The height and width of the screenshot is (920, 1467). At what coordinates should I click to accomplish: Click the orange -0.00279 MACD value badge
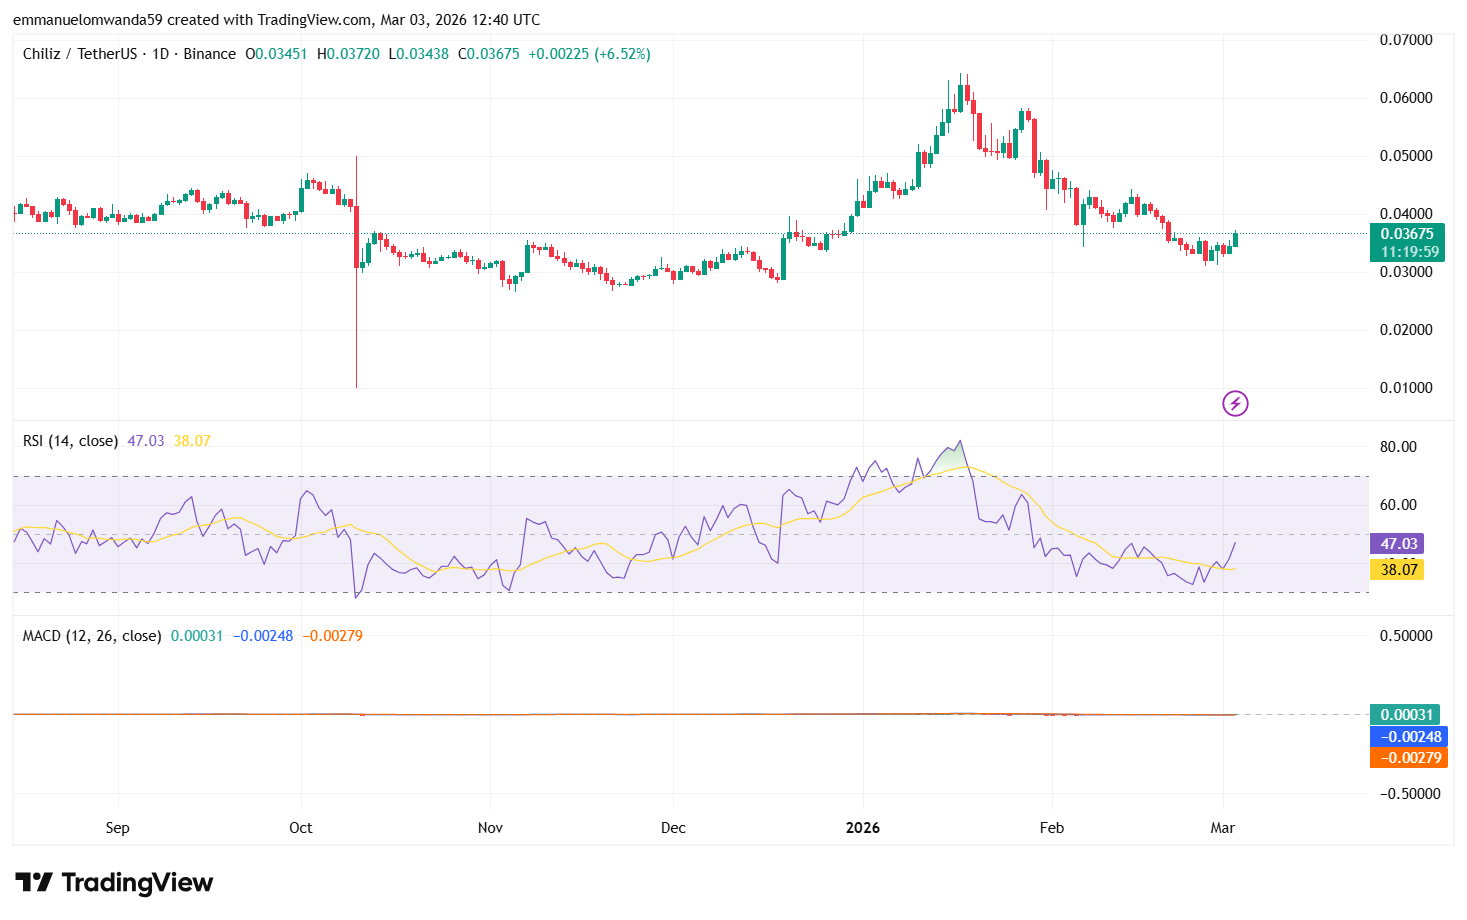pos(1409,758)
